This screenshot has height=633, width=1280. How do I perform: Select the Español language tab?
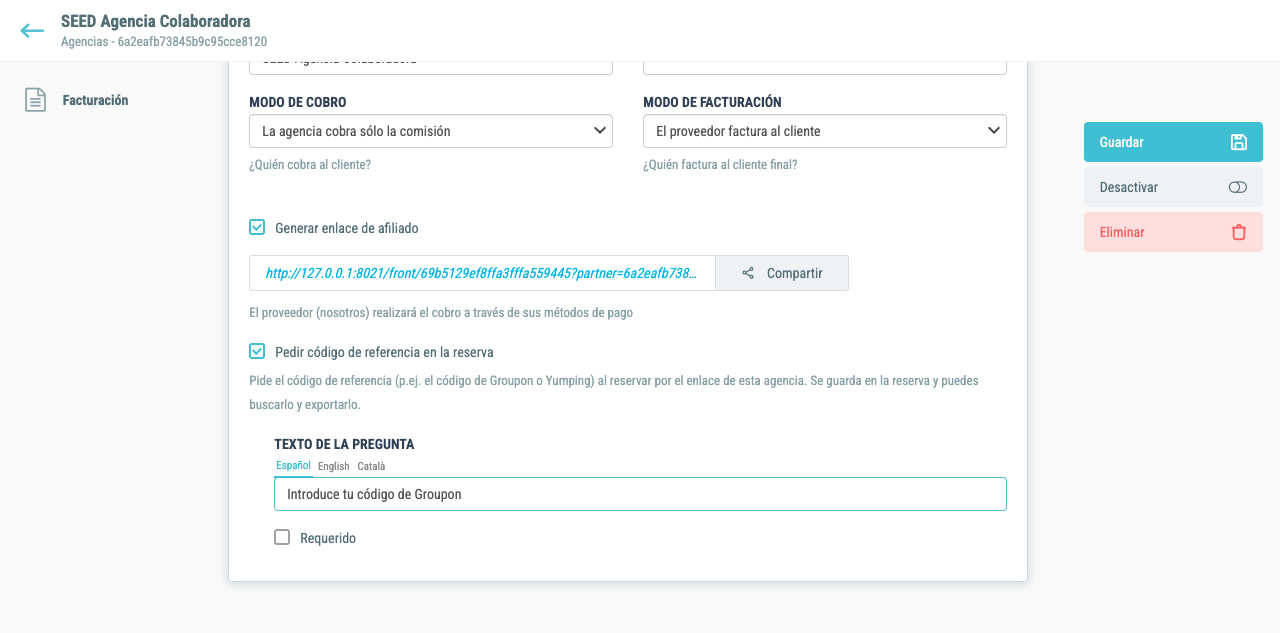click(294, 466)
